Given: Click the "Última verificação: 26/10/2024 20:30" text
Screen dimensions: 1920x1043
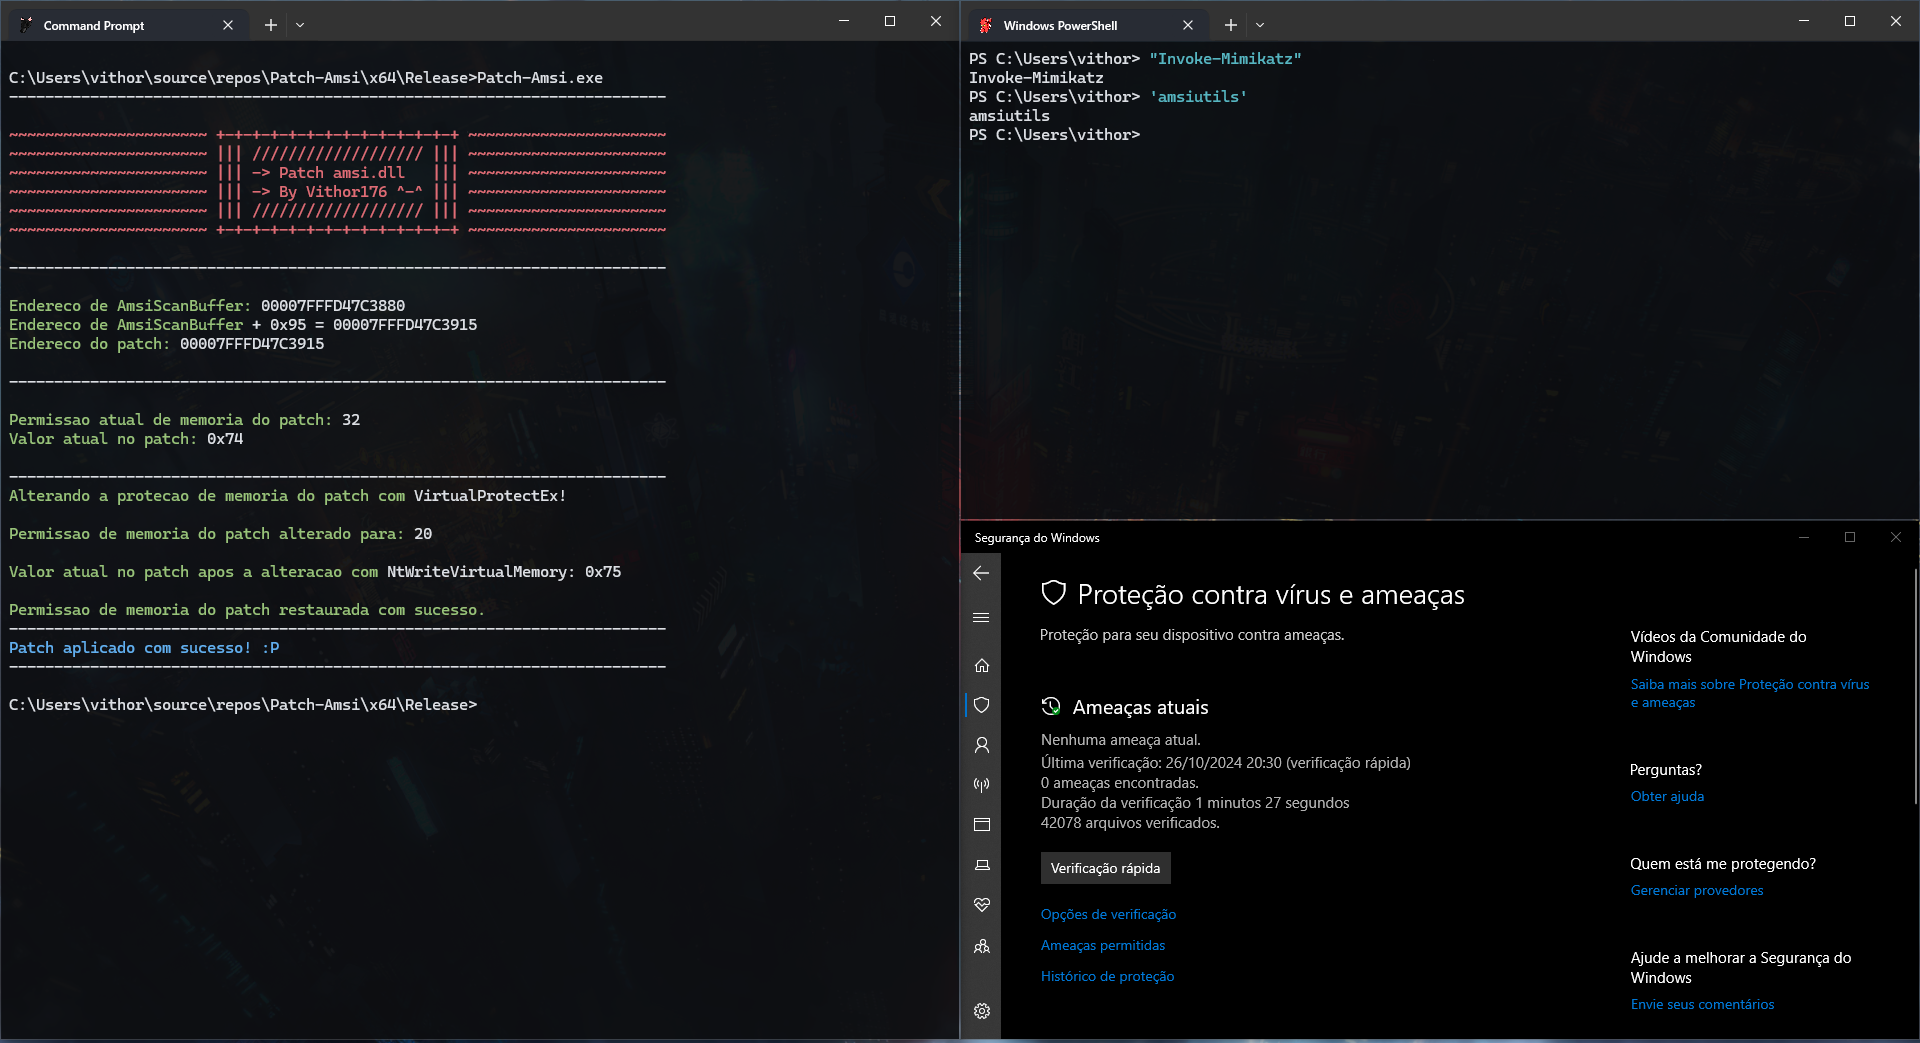Looking at the screenshot, I should 1226,762.
